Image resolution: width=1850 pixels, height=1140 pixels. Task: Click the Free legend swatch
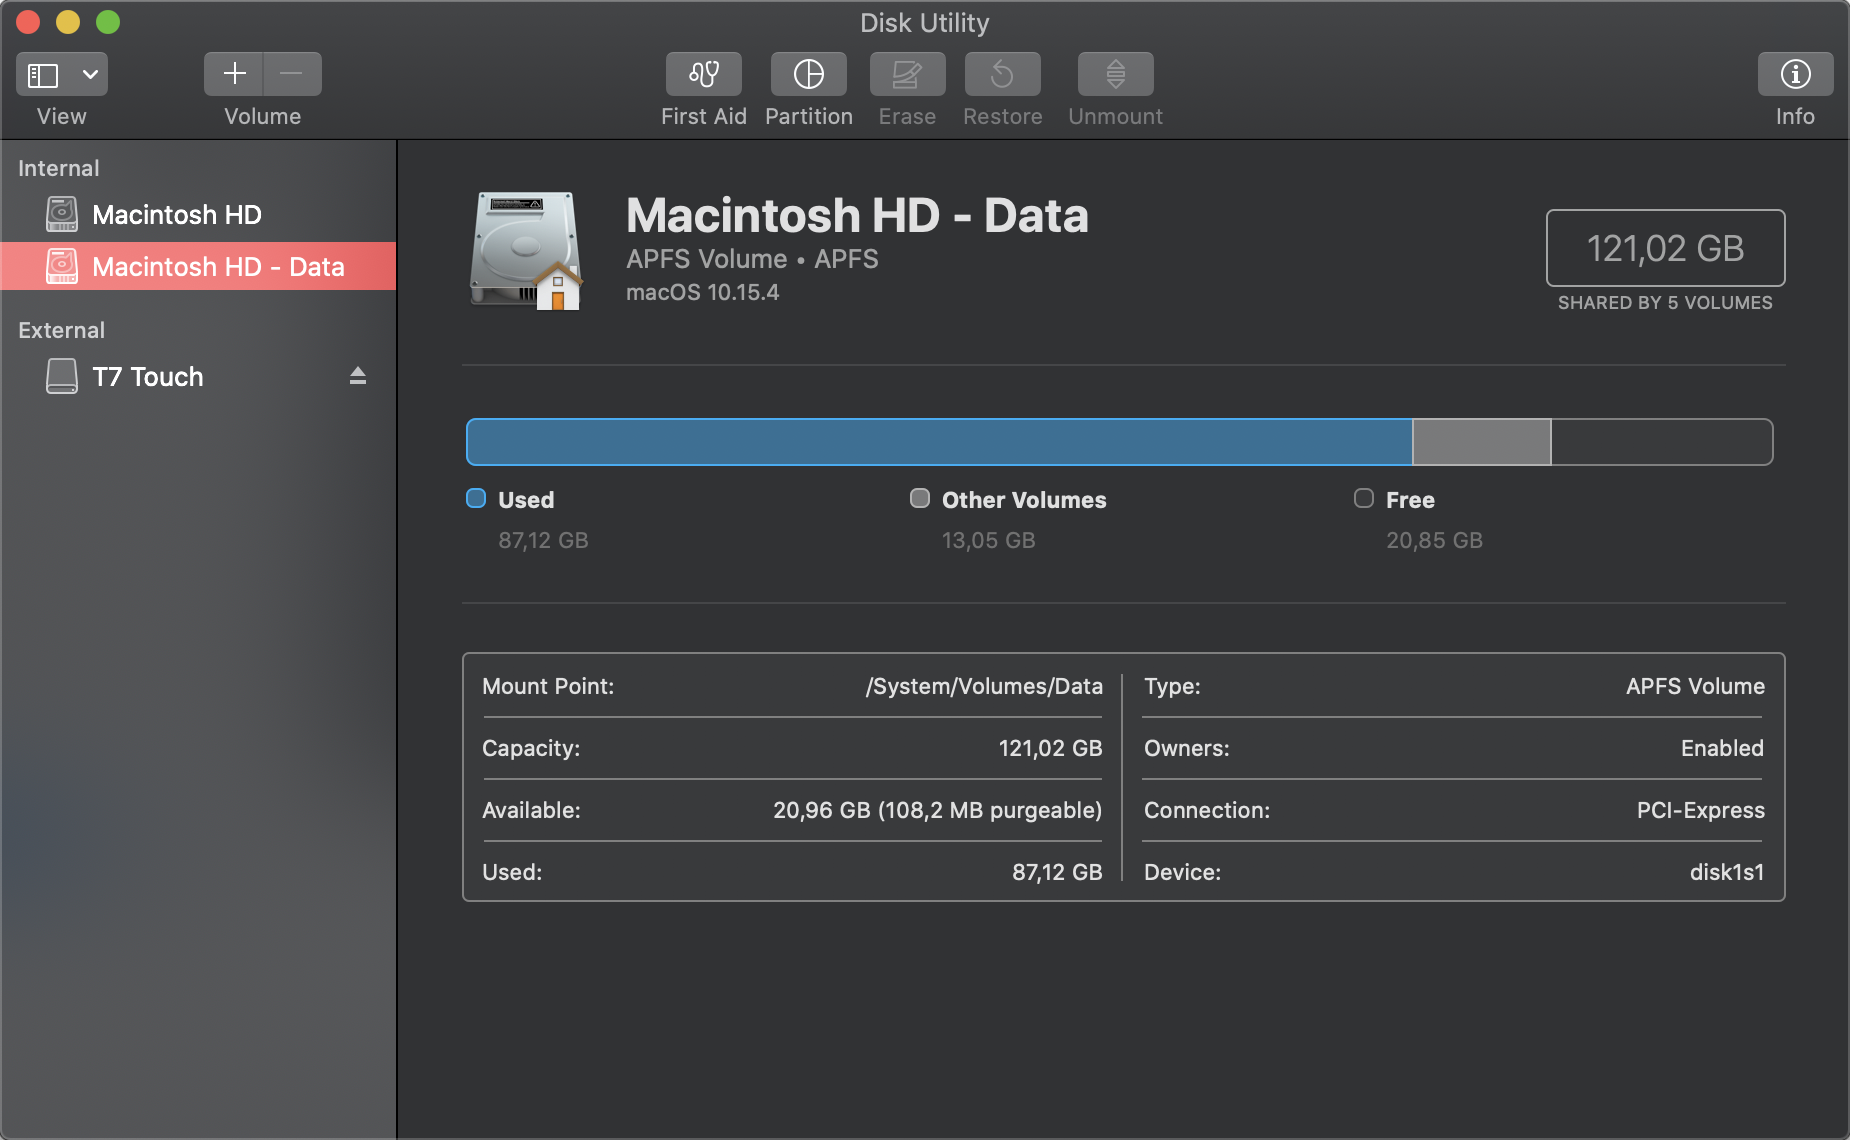pos(1364,498)
